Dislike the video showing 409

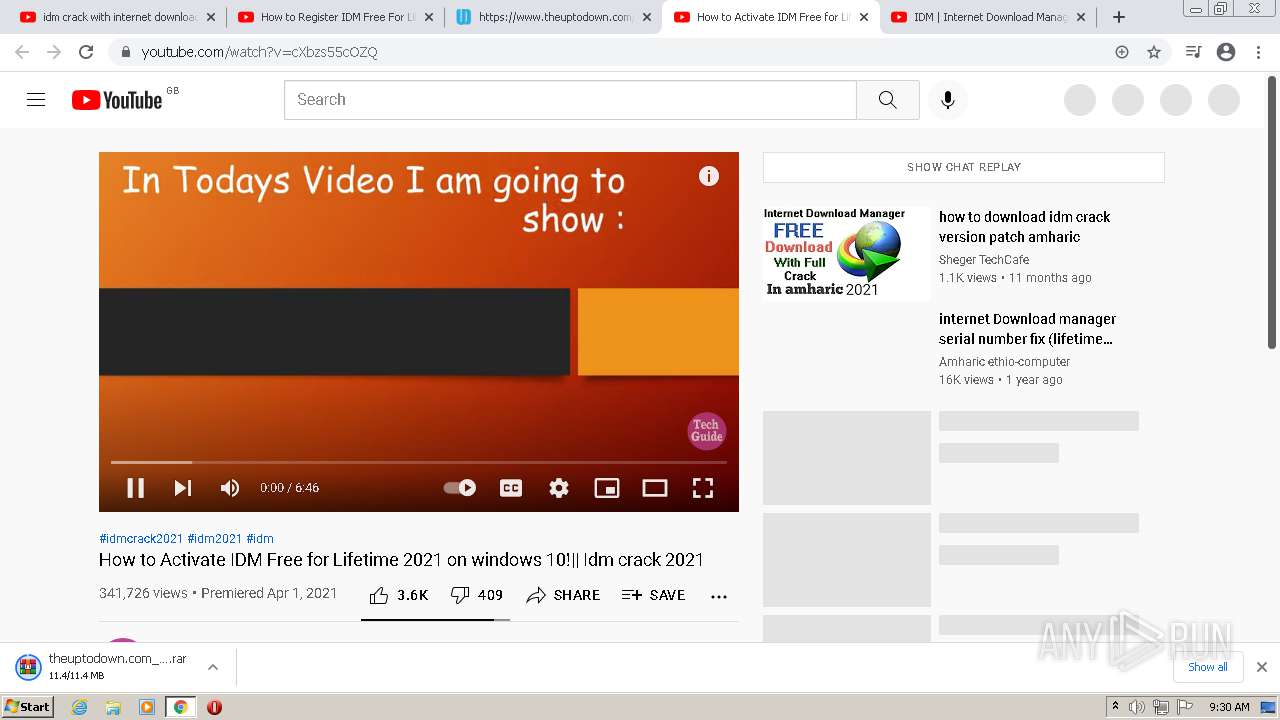coord(477,595)
